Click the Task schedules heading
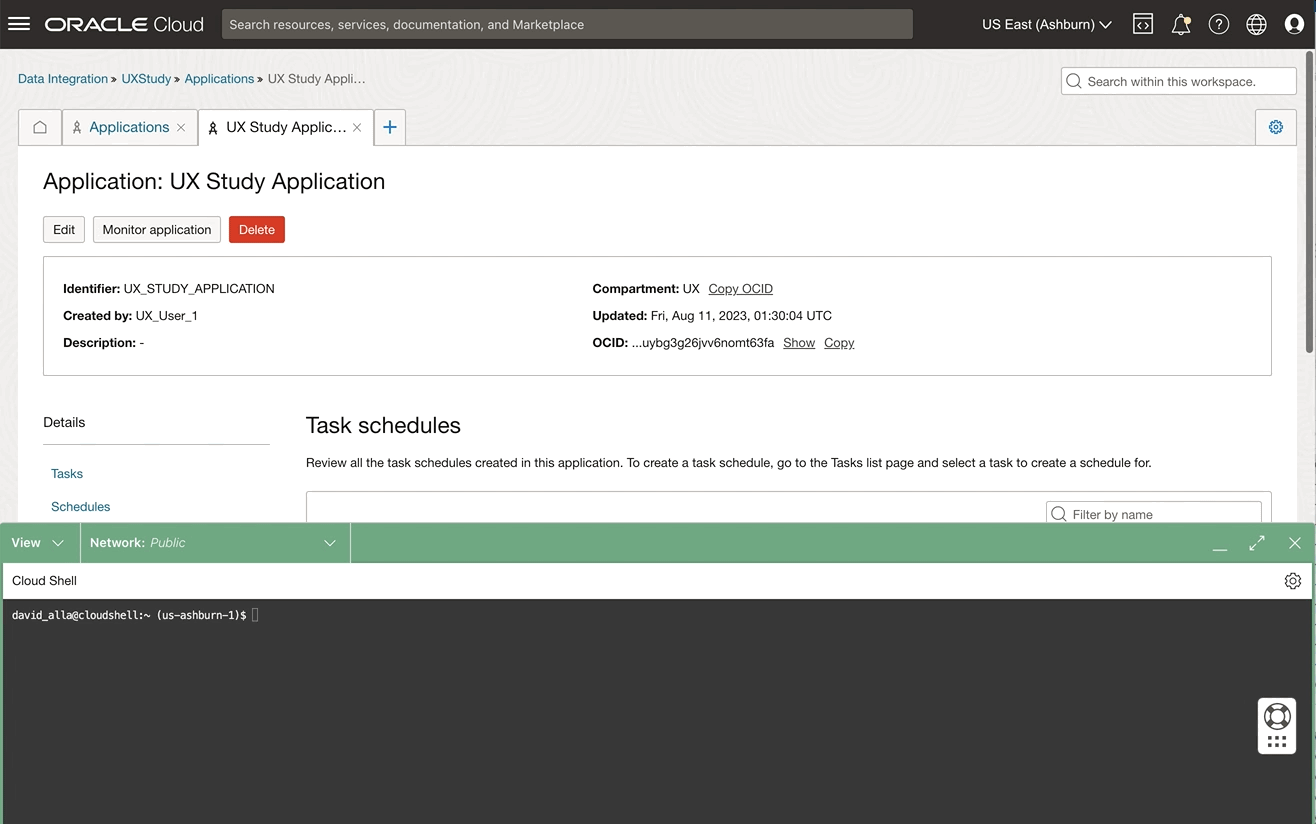Image resolution: width=1316 pixels, height=824 pixels. point(383,425)
